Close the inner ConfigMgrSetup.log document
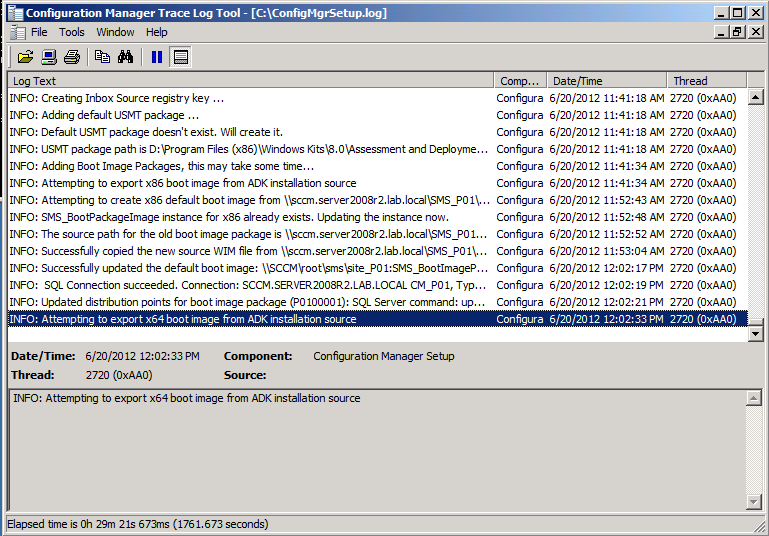 (756, 32)
